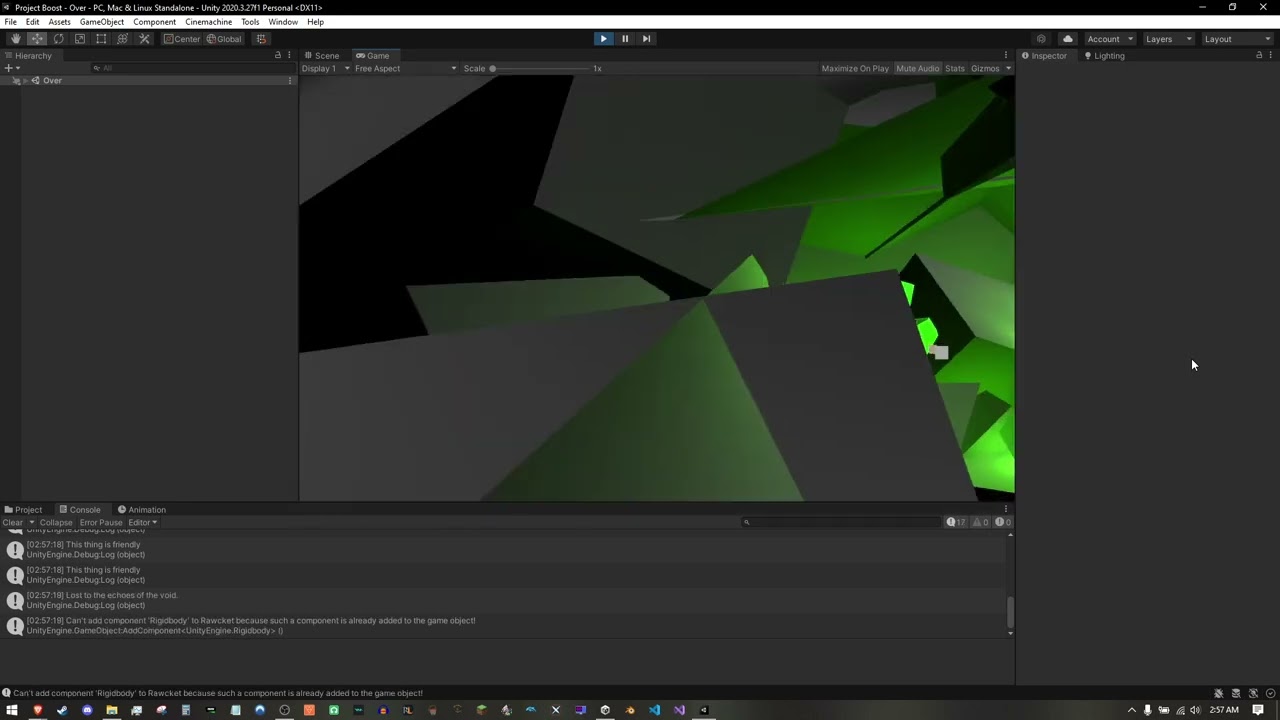Click the Console Clear button
The height and width of the screenshot is (720, 1280).
coord(13,522)
